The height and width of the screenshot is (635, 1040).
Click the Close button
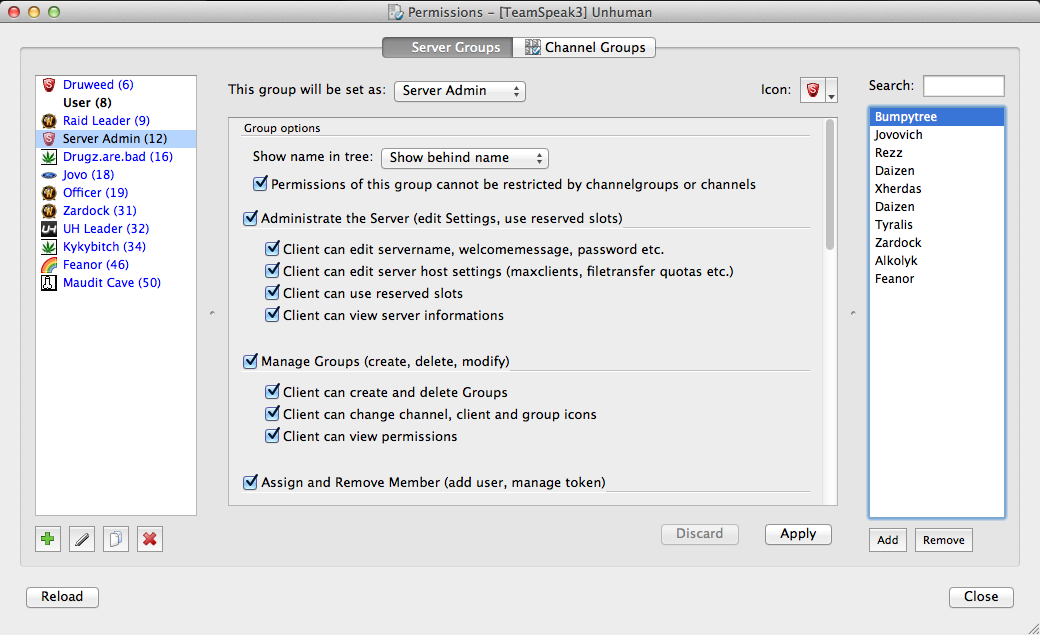pos(981,597)
